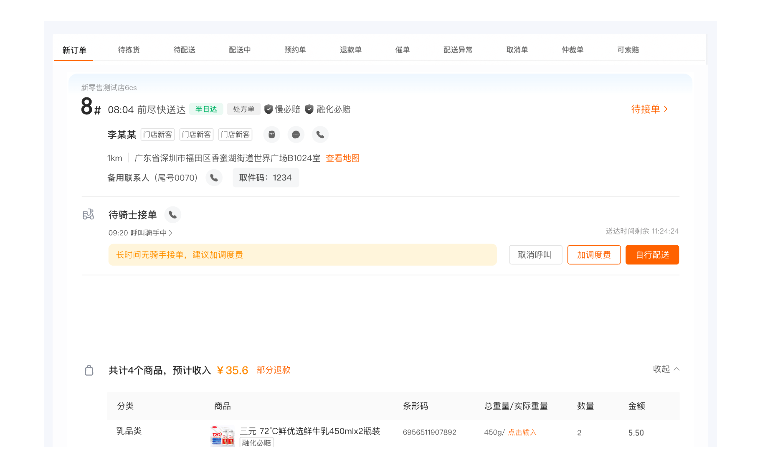The image size is (760, 468).
Task: Click the chat bubble icon beside 李某某
Action: coord(296,134)
